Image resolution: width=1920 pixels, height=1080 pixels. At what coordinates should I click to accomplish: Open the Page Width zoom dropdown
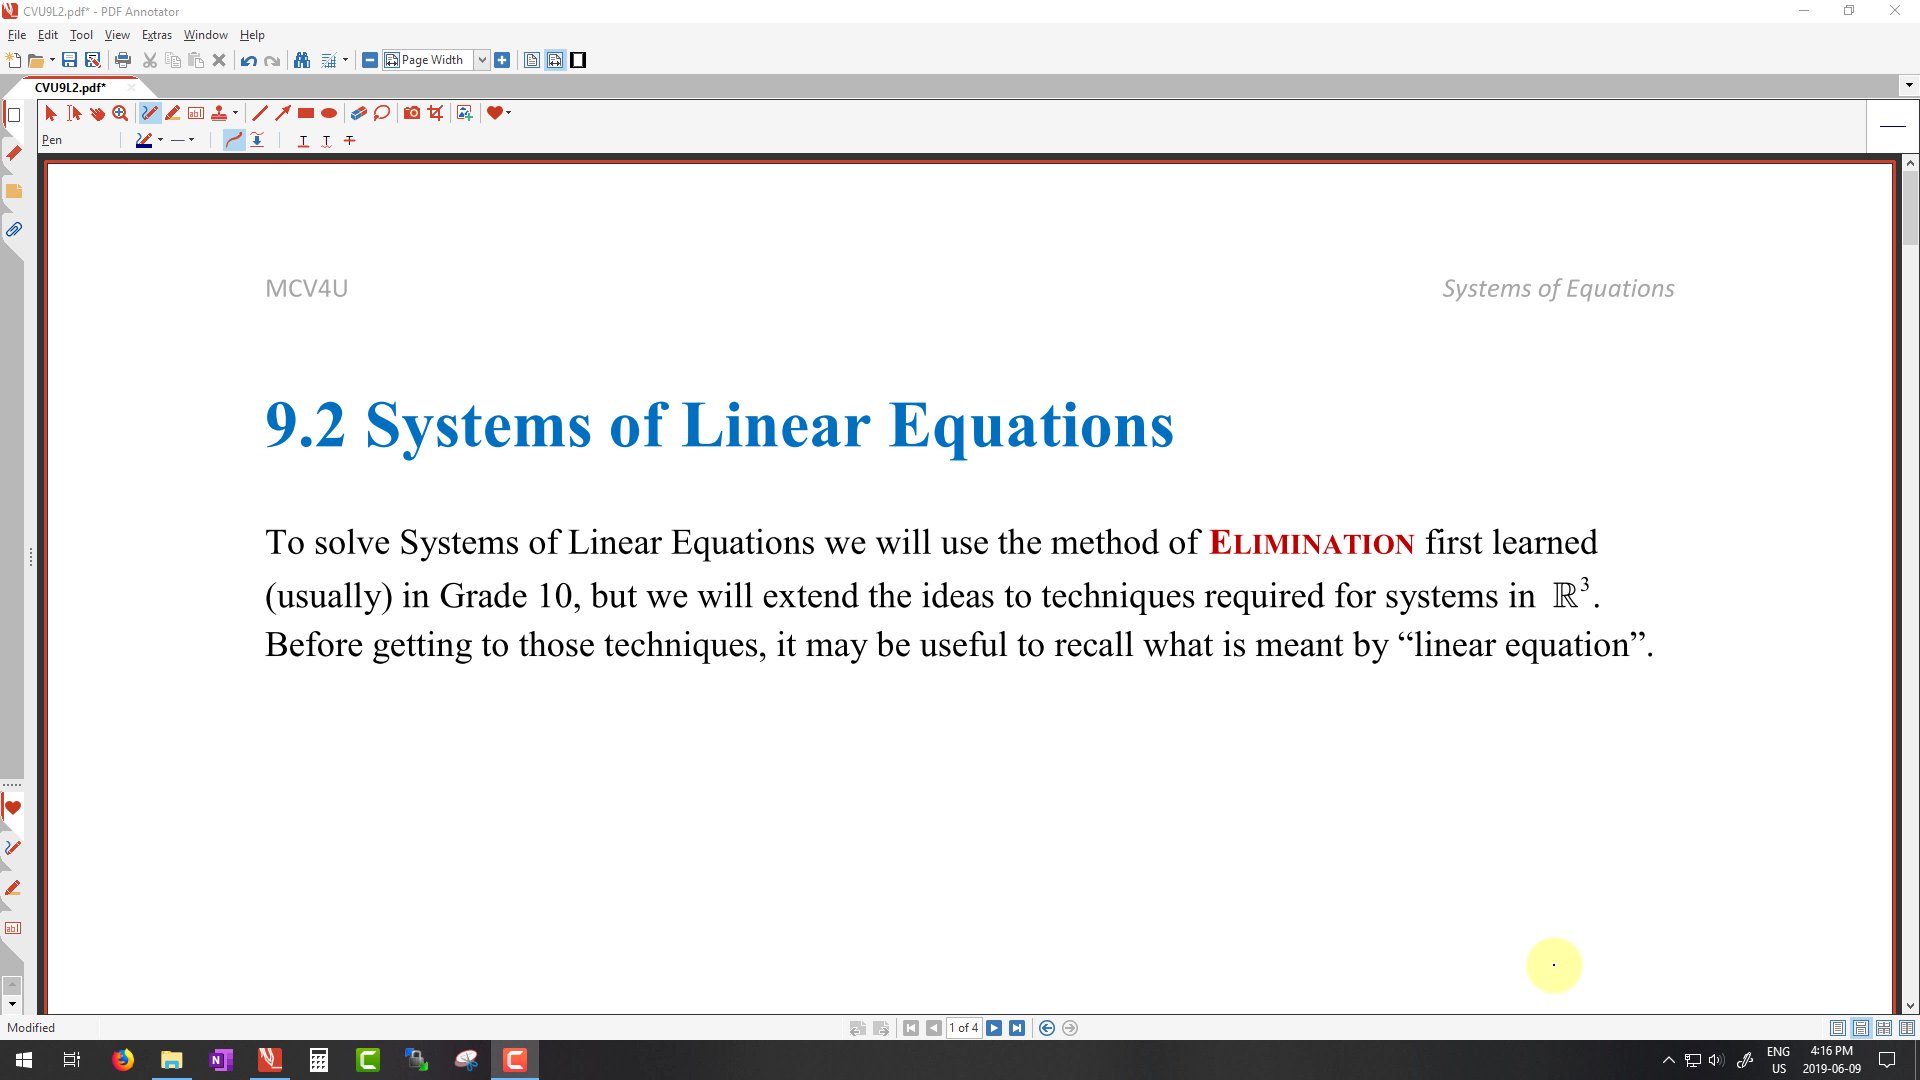482,60
